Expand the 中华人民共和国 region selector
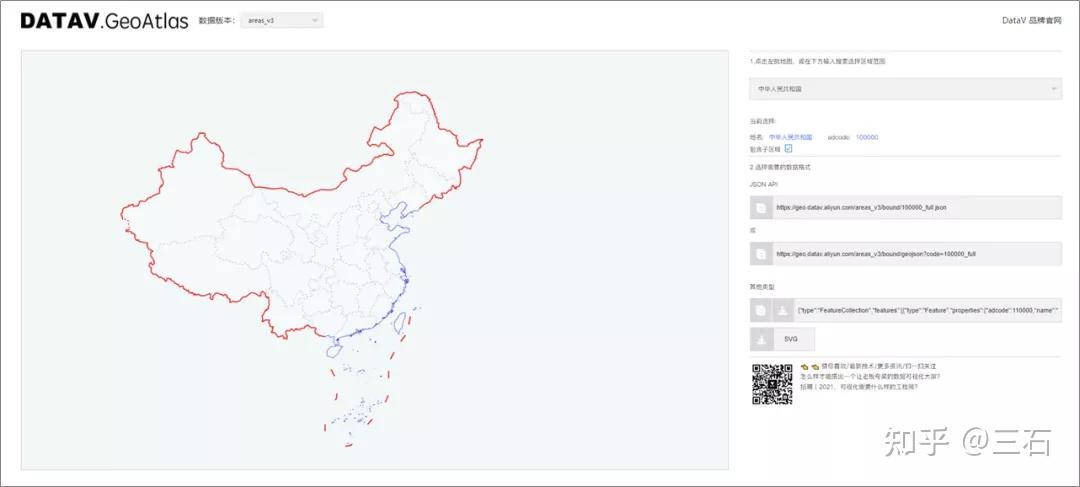The height and width of the screenshot is (487, 1080). coord(905,89)
